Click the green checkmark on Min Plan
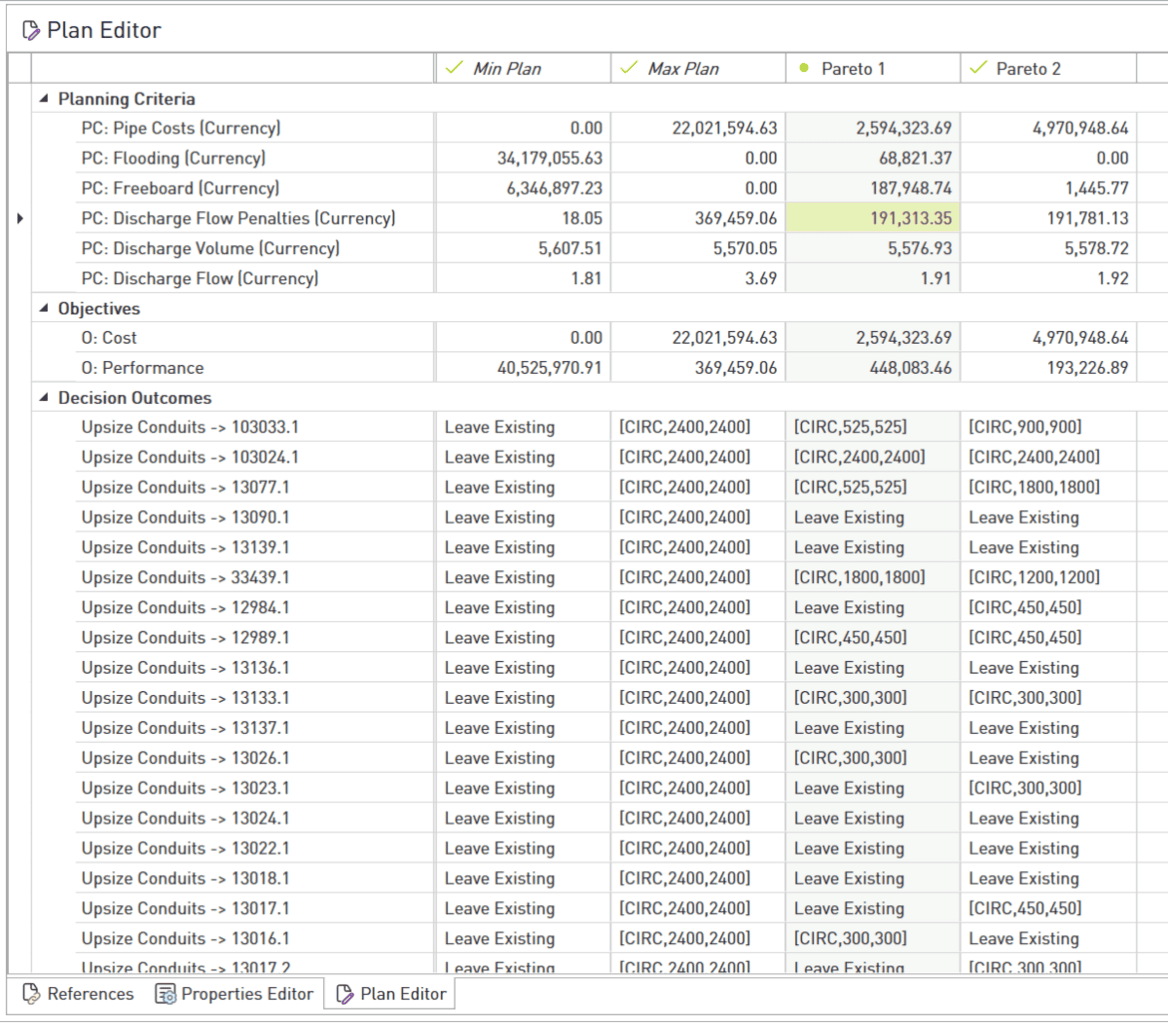The width and height of the screenshot is (1168, 1024). tap(454, 68)
